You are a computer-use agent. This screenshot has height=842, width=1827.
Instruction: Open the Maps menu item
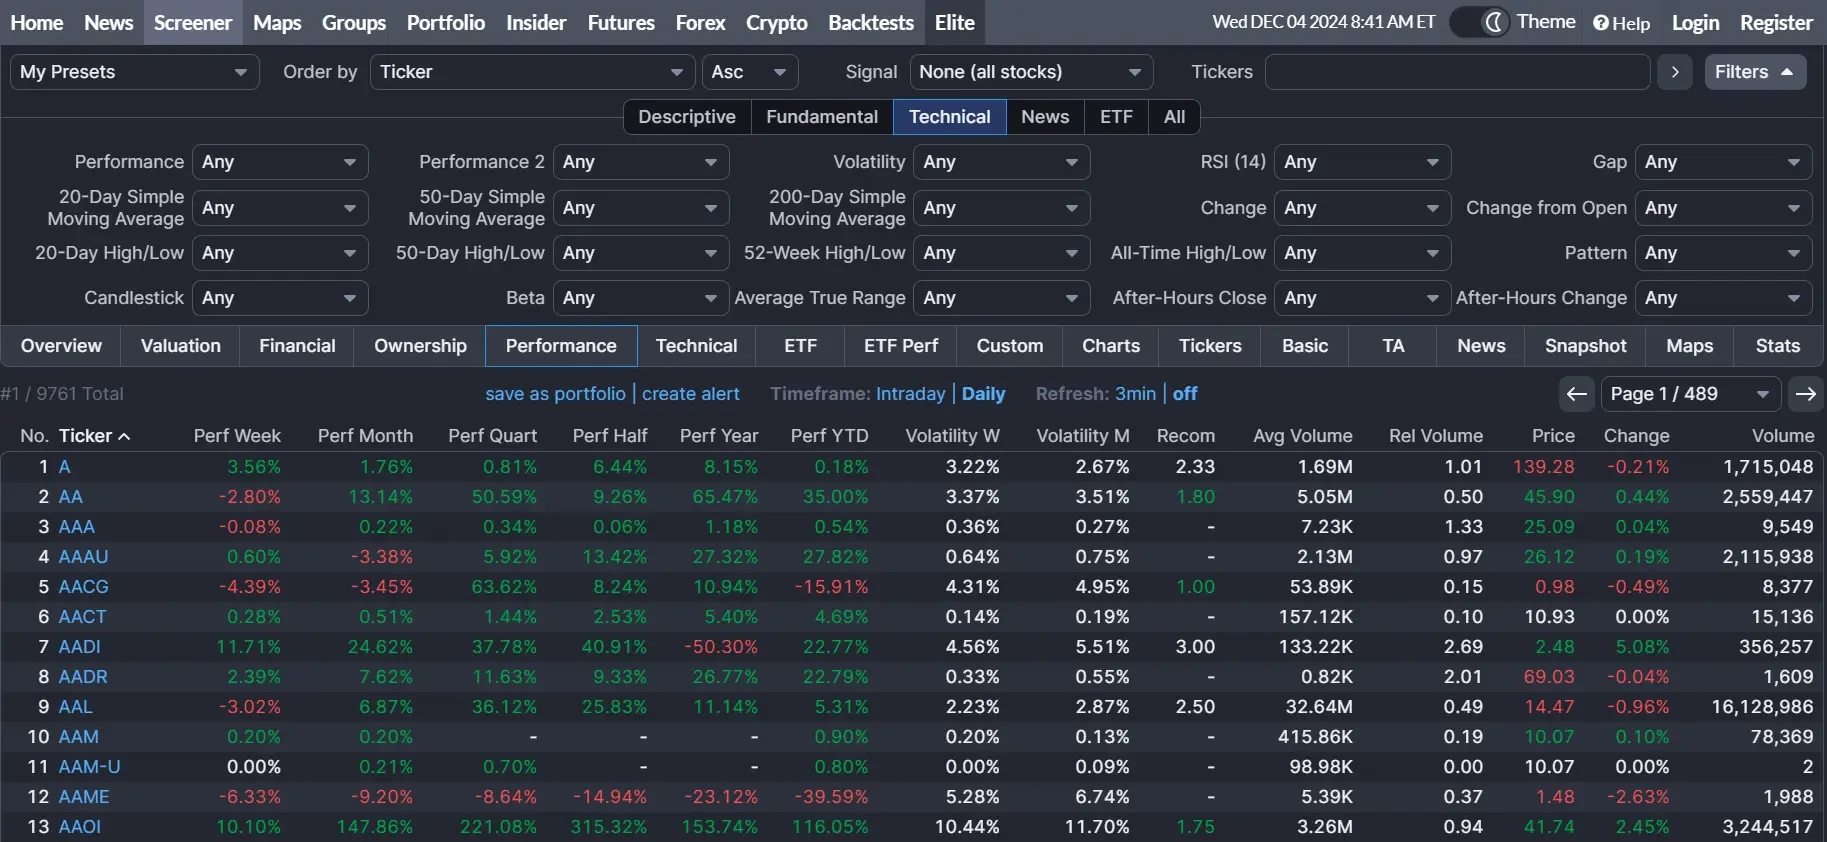tap(277, 22)
